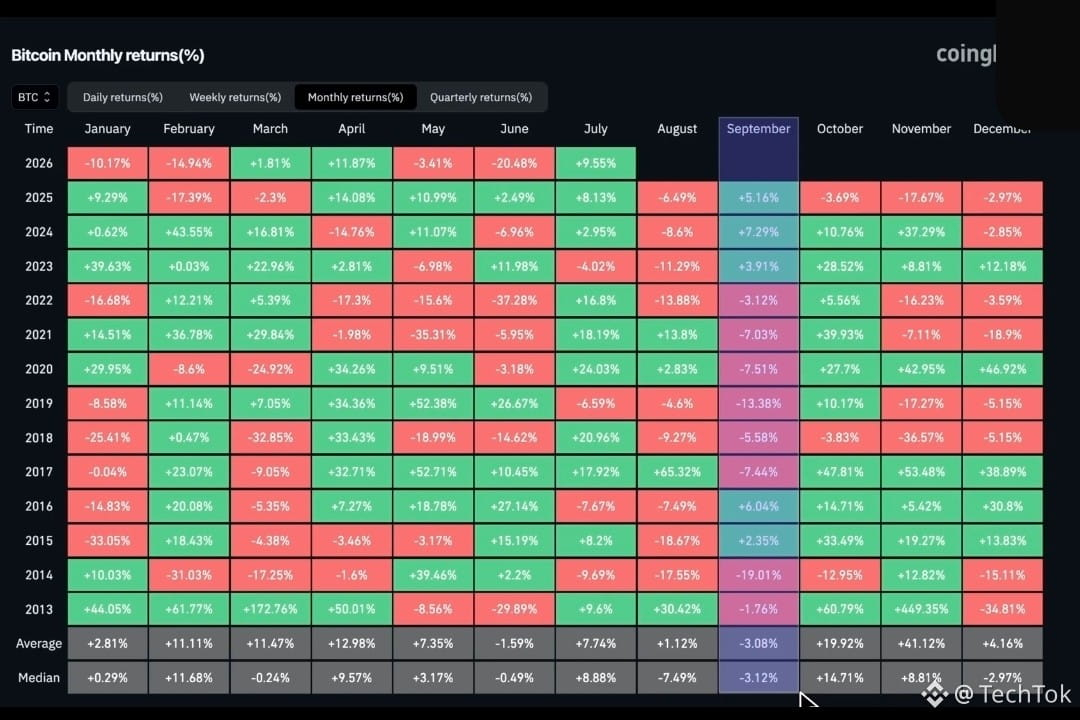Click the July column header

tap(596, 129)
